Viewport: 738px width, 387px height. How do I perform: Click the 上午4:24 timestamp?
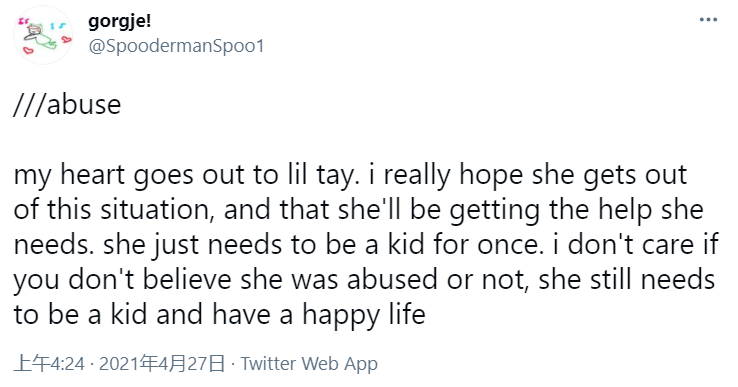49,363
